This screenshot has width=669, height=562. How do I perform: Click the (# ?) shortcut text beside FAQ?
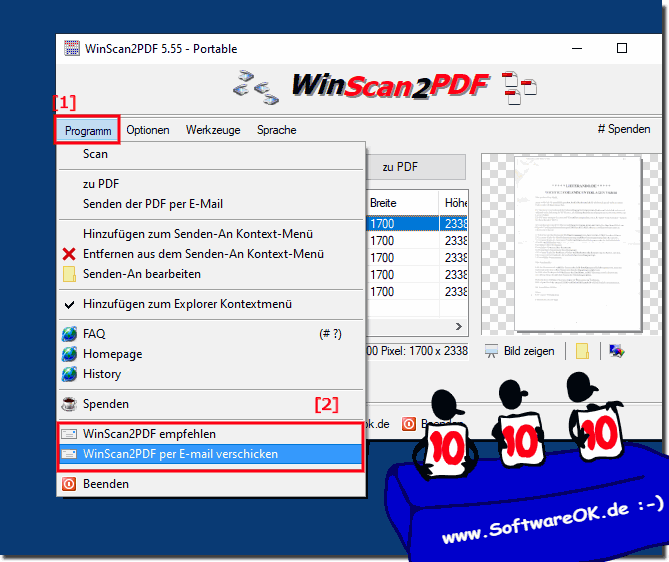(x=331, y=334)
